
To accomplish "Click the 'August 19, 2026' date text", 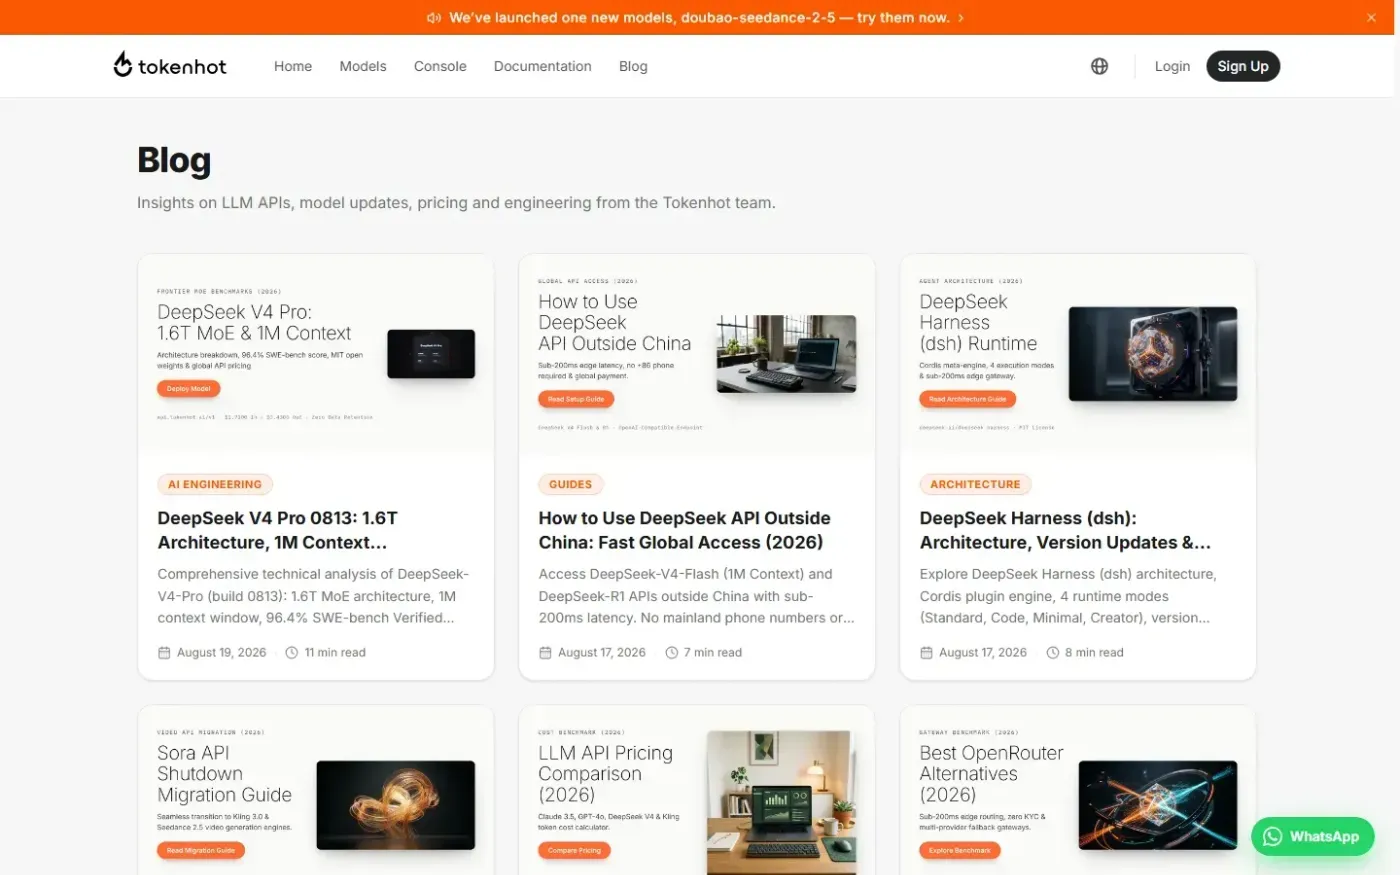I will (x=221, y=652).
